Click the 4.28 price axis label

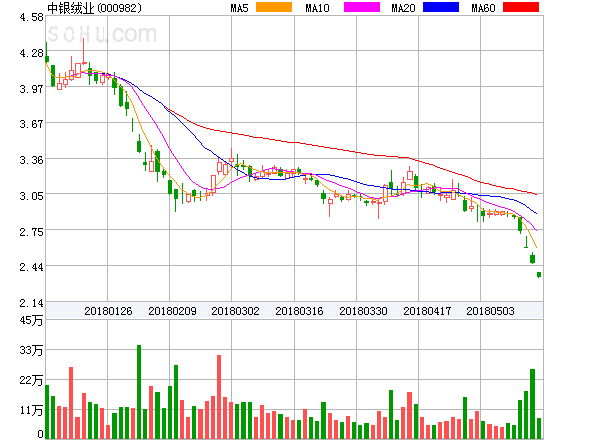pos(31,53)
